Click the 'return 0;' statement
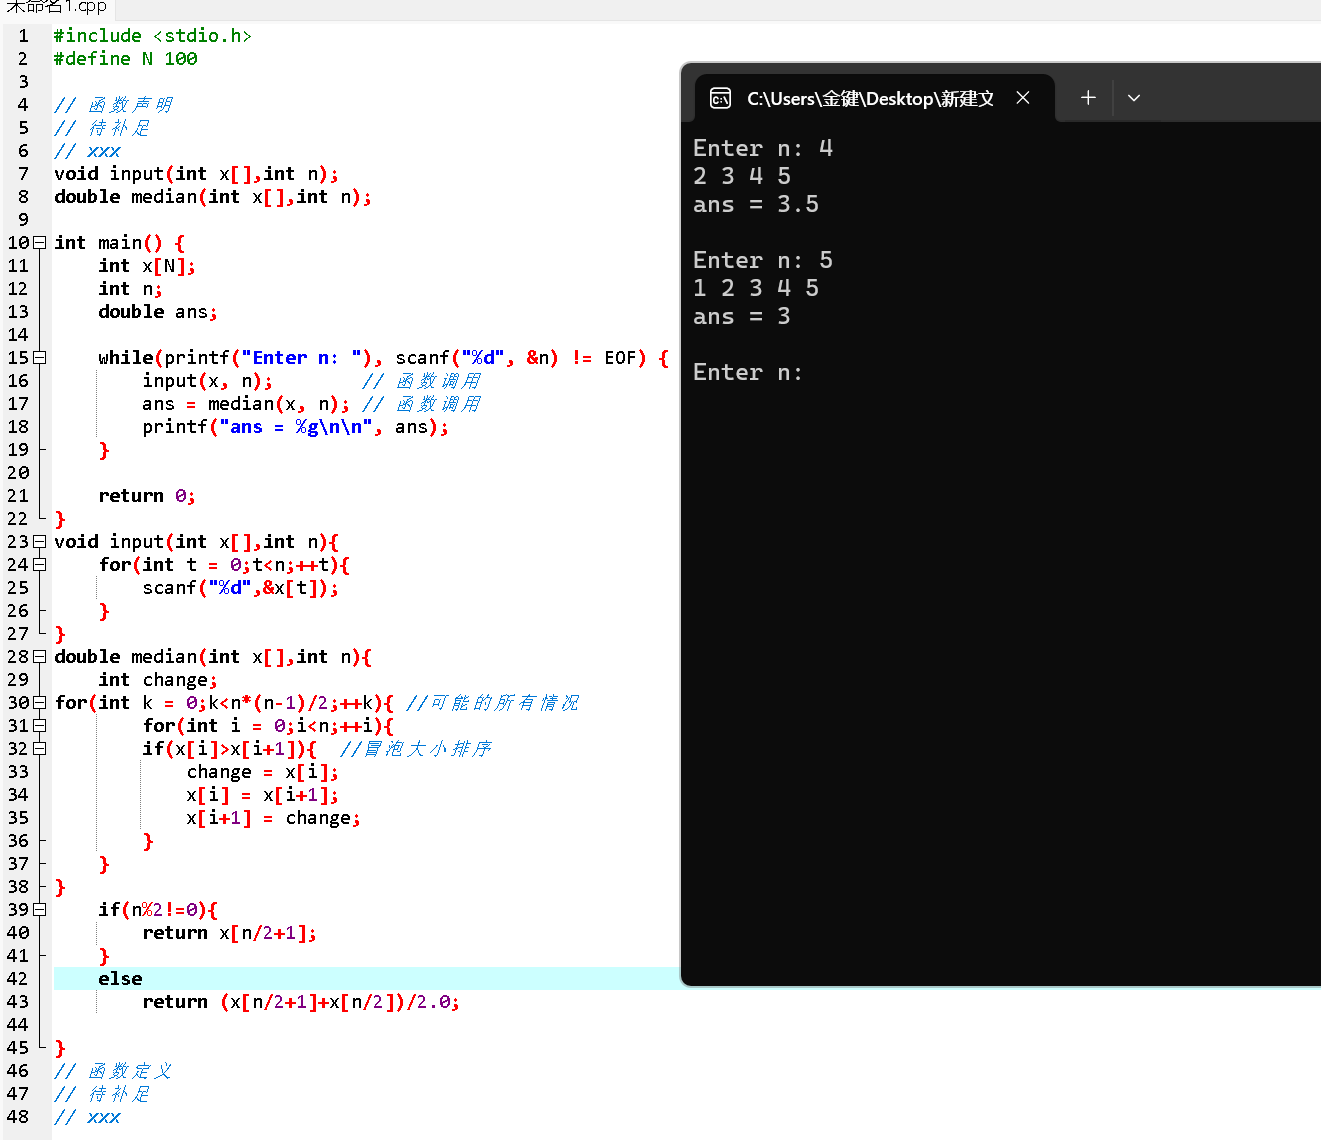1321x1140 pixels. click(147, 496)
